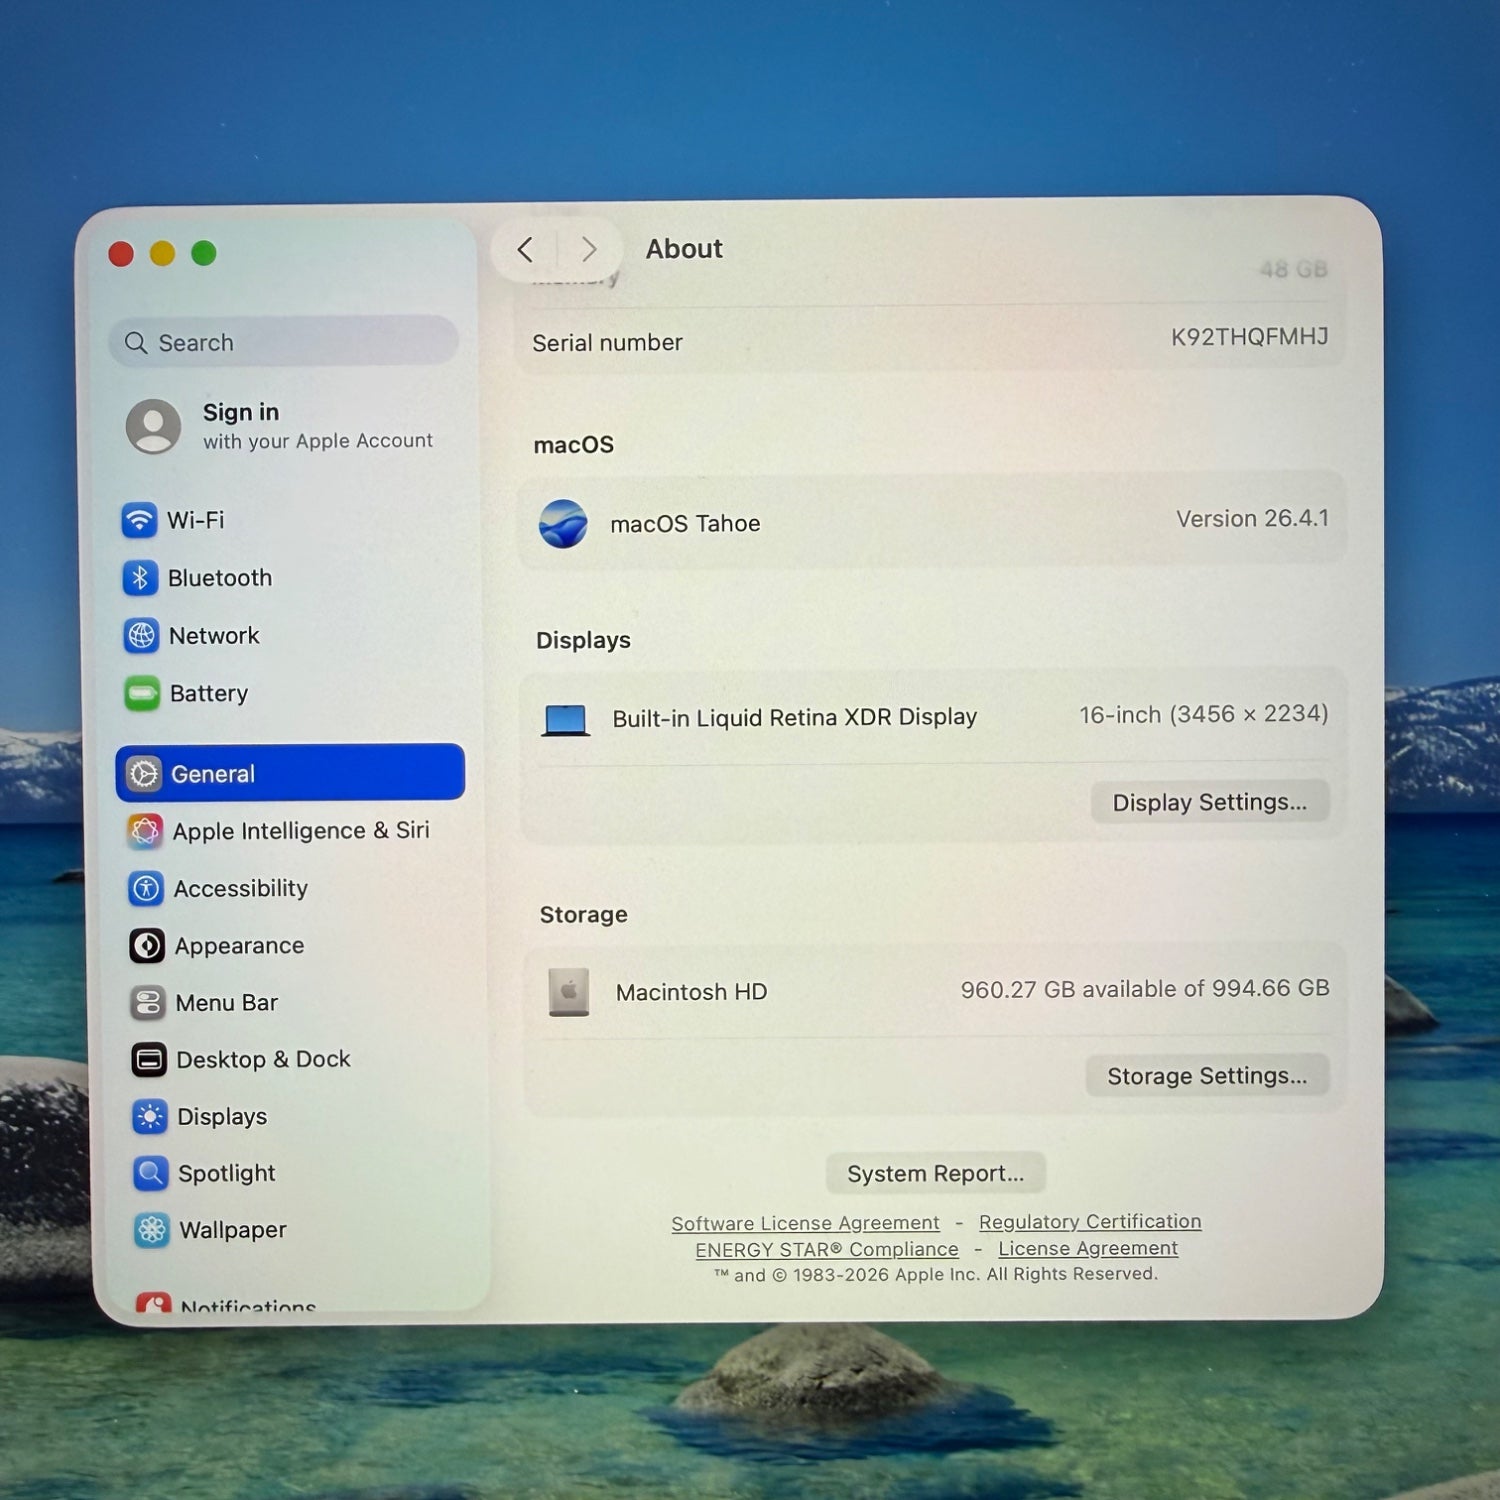Click the macOS section heading
The height and width of the screenshot is (1500, 1500).
[574, 445]
